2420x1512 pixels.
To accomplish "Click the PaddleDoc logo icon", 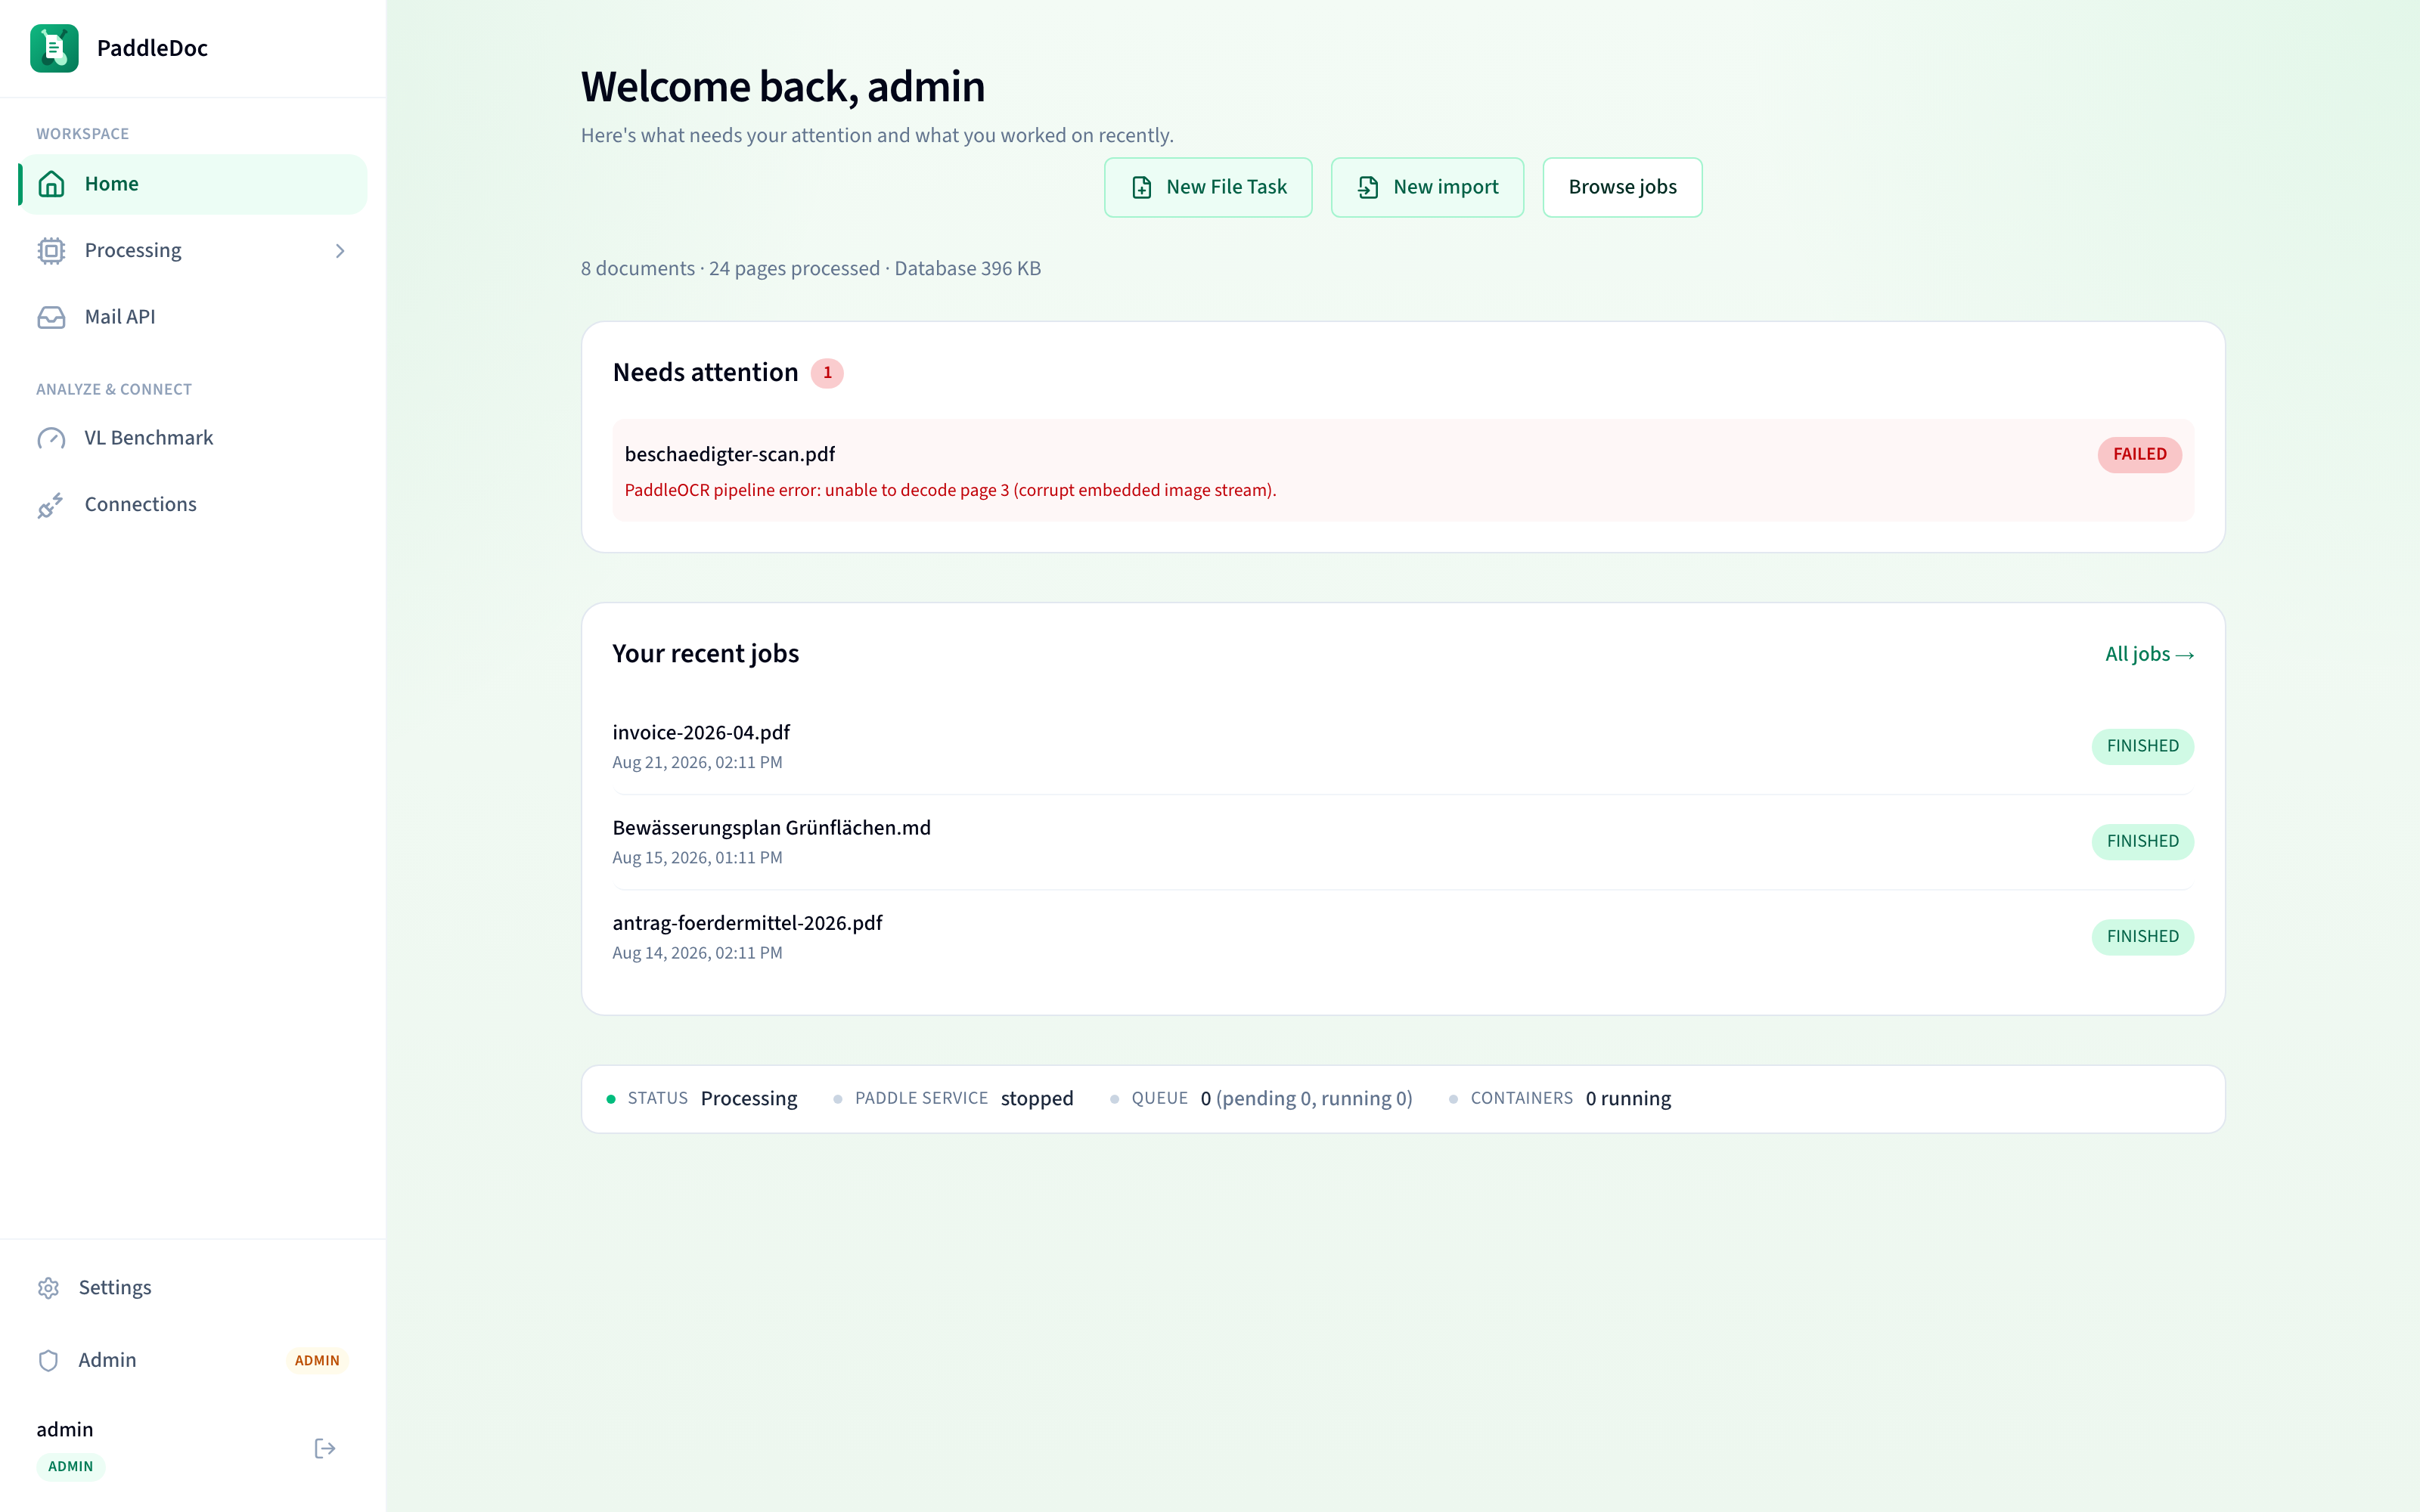I will (54, 48).
